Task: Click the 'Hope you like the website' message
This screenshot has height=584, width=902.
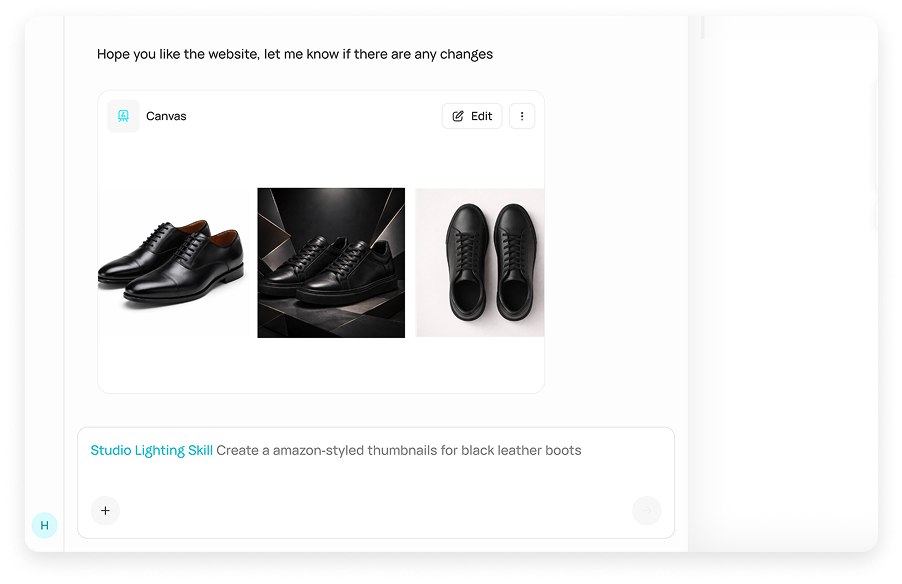Action: pos(294,54)
